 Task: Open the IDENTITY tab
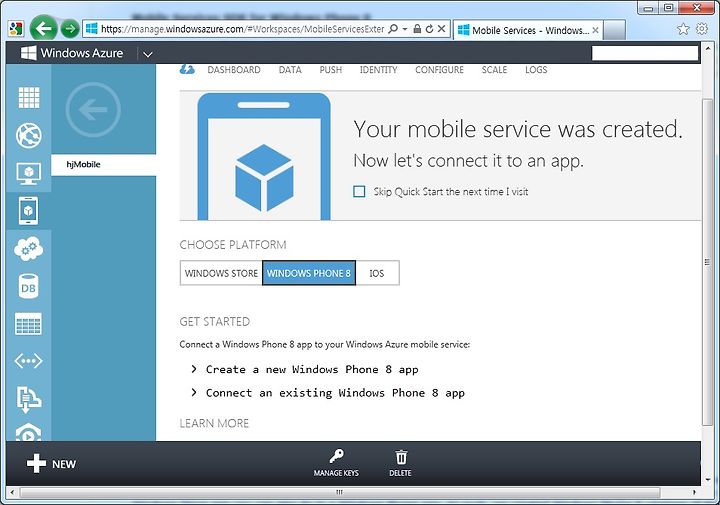click(378, 70)
